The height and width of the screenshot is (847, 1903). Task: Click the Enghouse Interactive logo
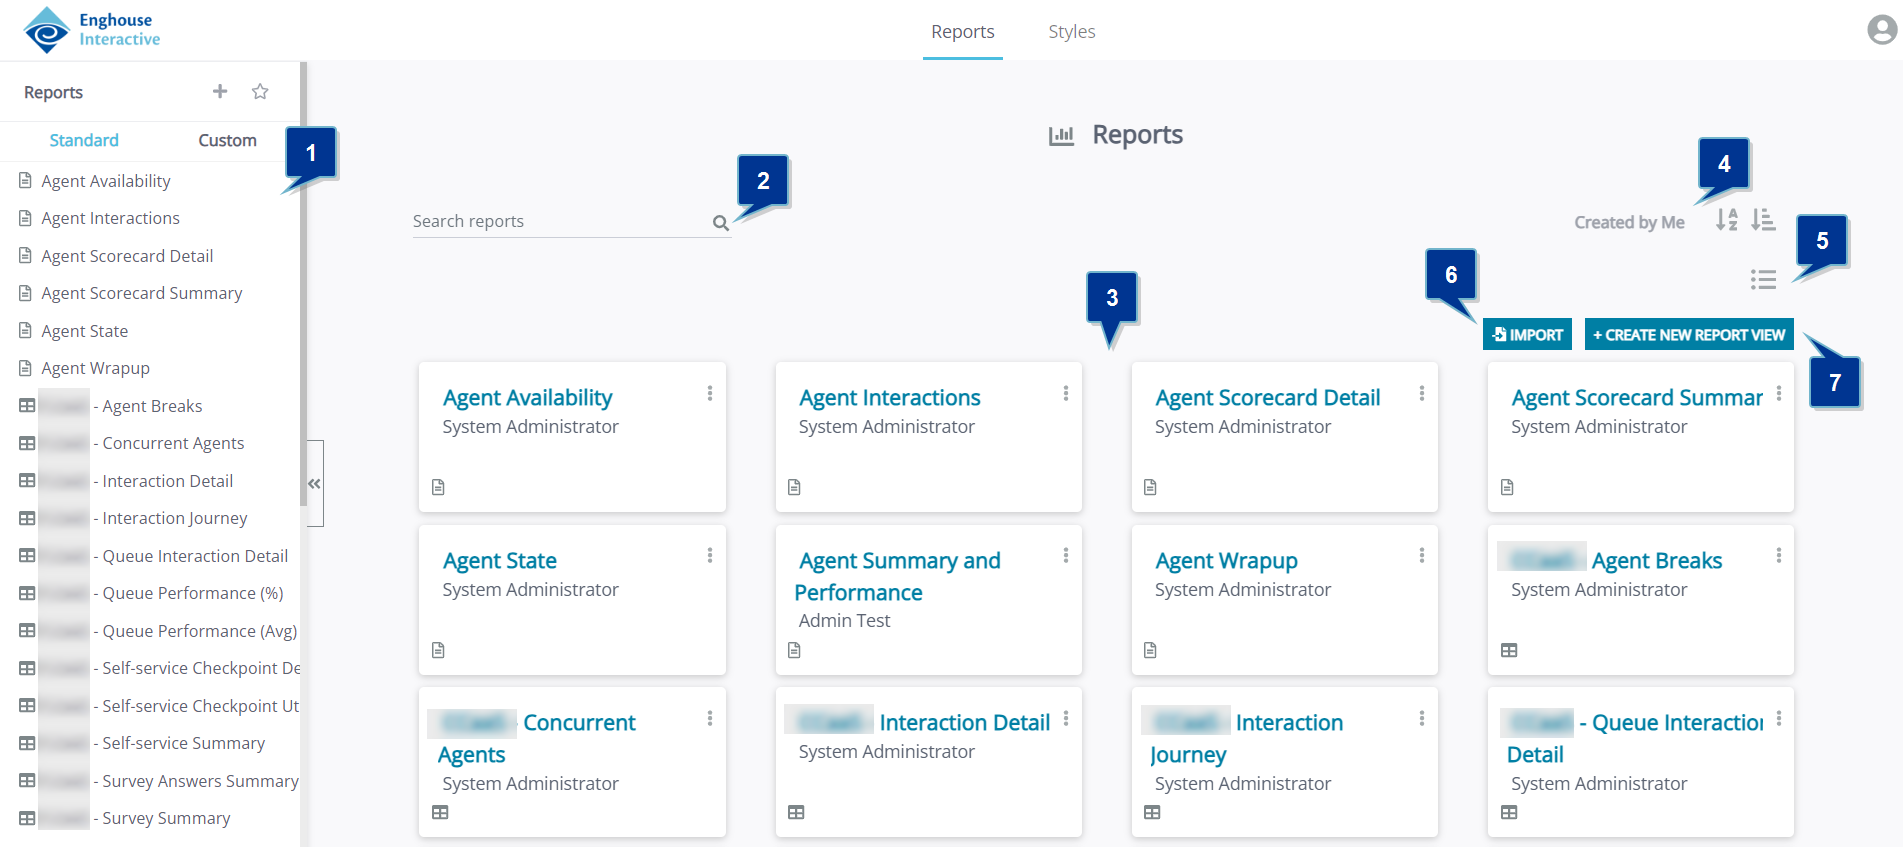click(x=92, y=30)
